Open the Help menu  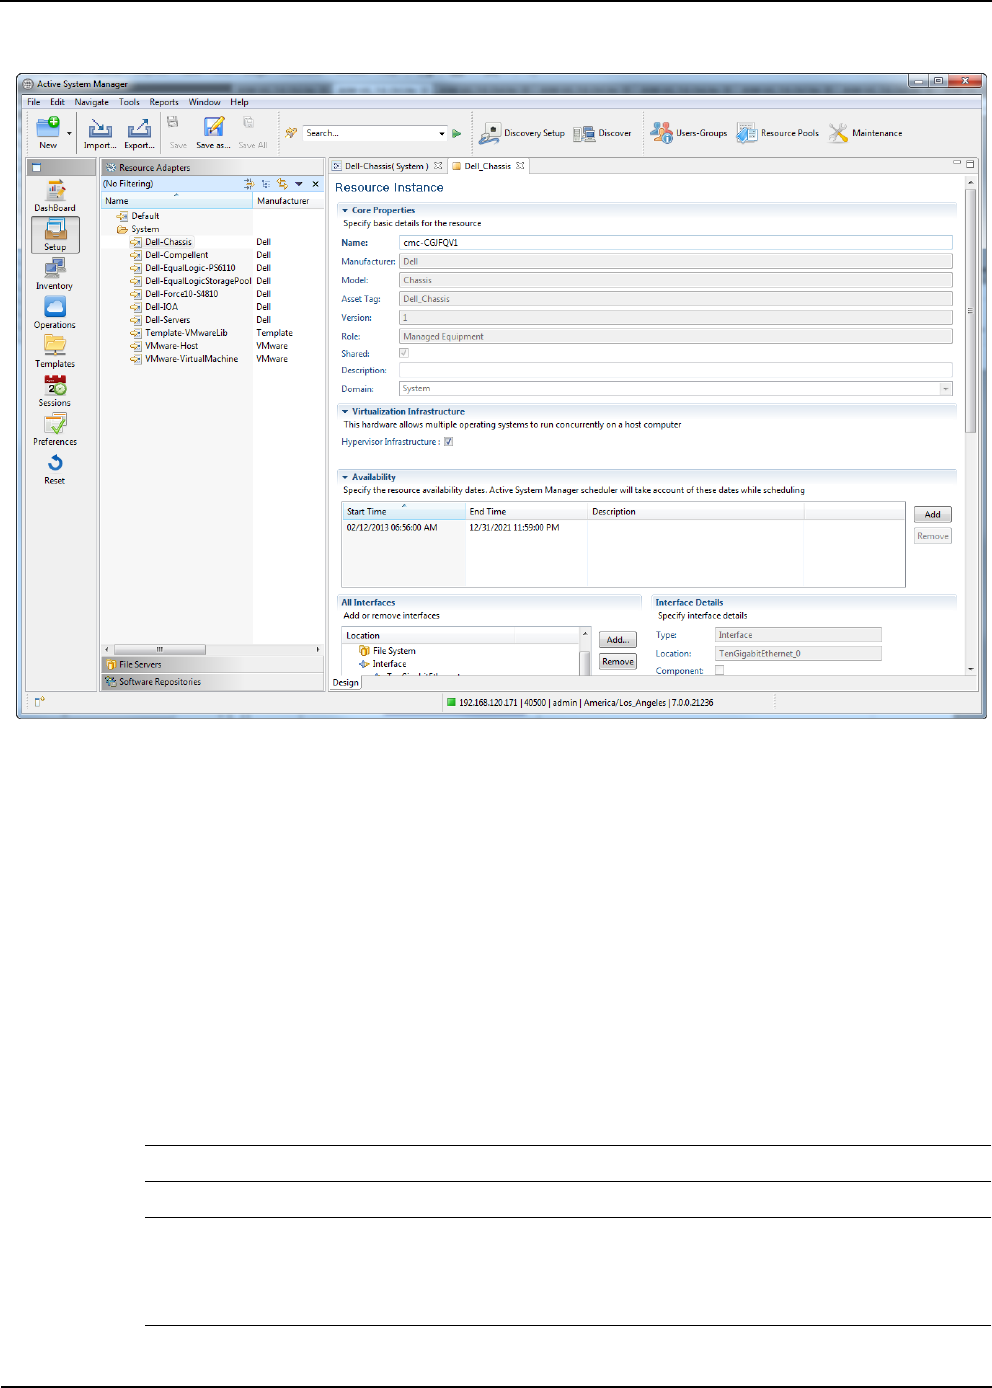click(239, 102)
